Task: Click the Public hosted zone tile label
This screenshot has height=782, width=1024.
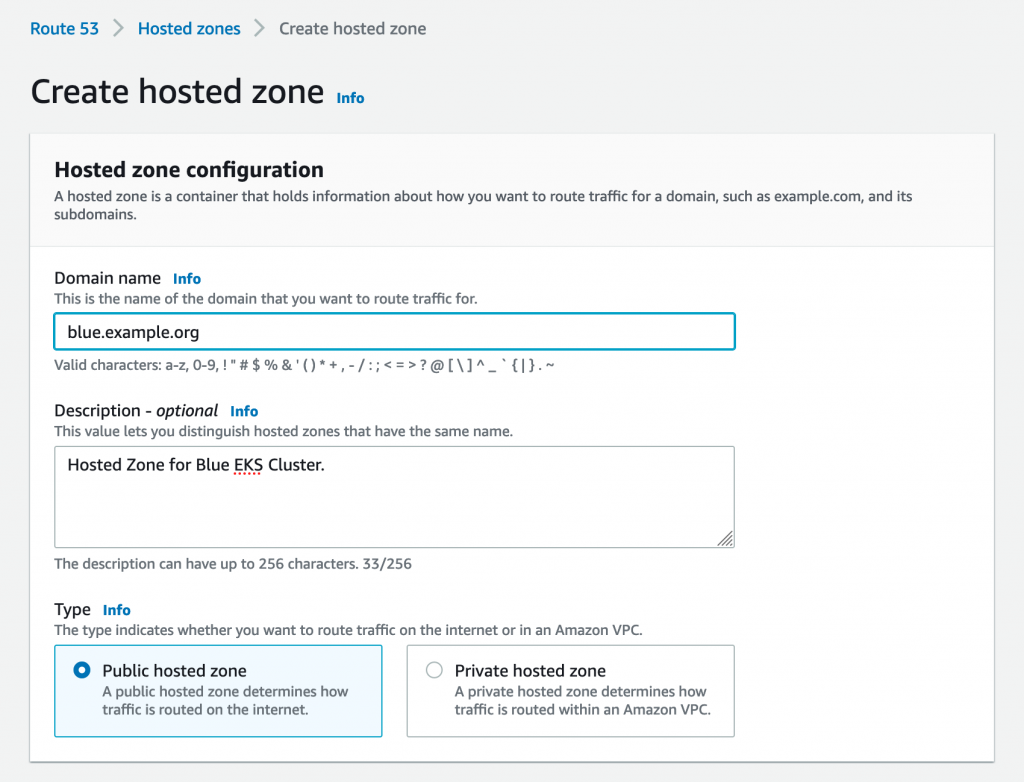Action: coord(174,671)
